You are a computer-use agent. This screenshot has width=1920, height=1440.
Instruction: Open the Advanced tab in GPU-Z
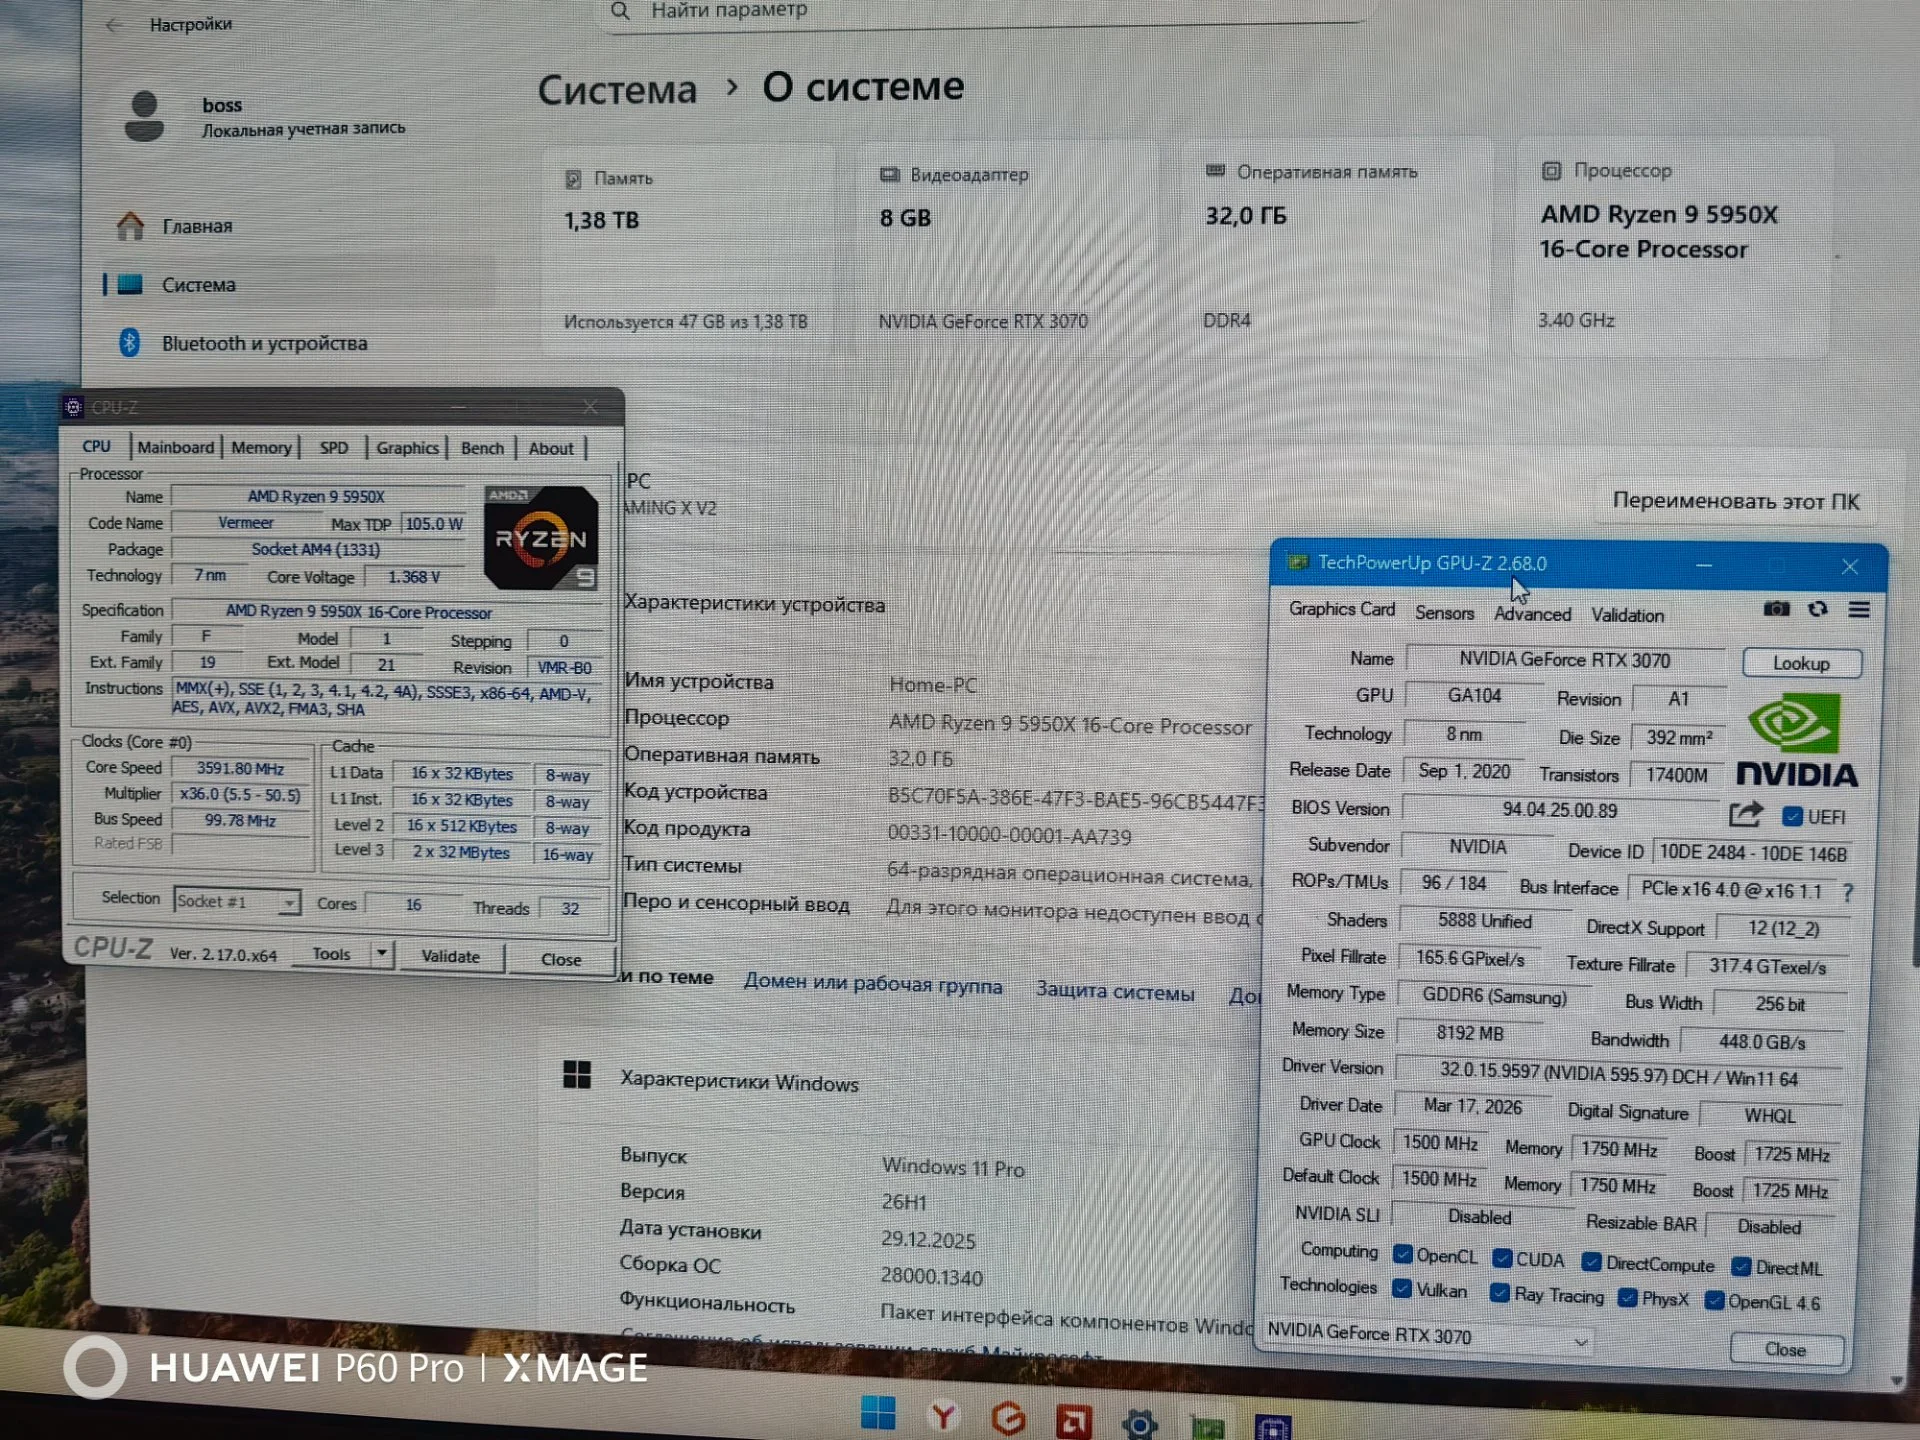[x=1532, y=614]
